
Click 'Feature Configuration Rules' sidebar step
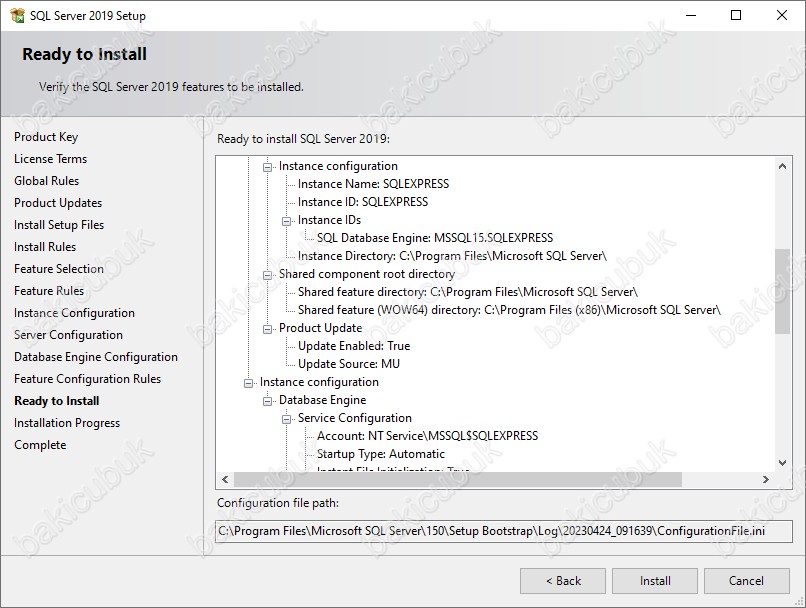pos(87,379)
